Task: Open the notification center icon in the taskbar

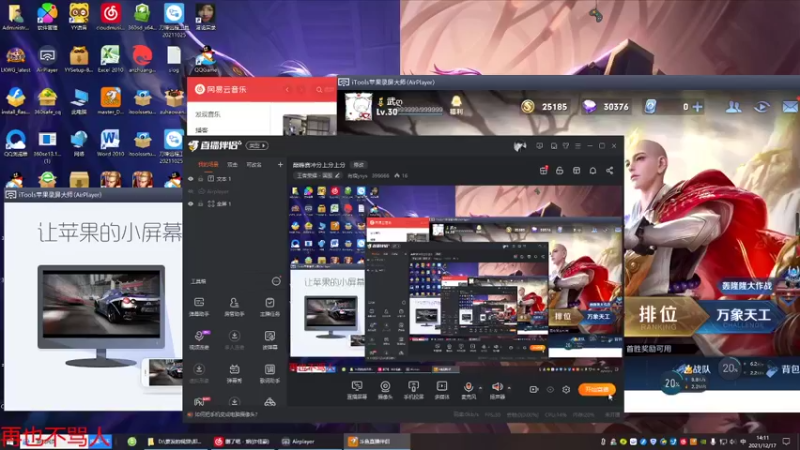Action: [x=786, y=441]
